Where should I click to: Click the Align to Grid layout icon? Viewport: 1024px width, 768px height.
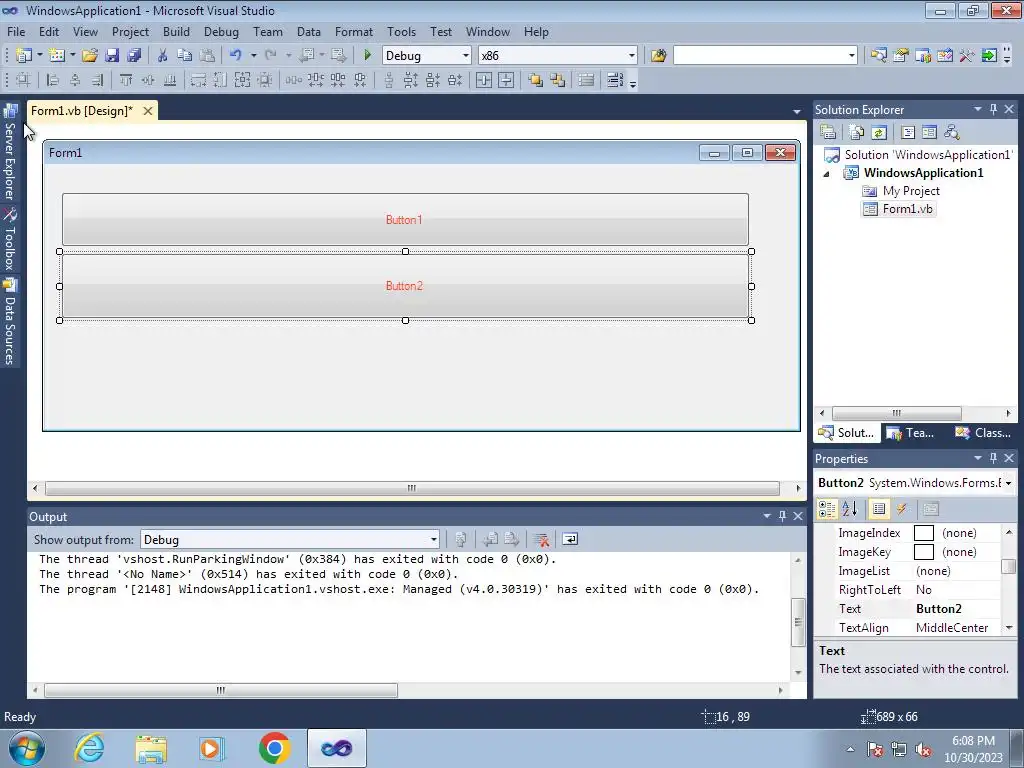[23, 80]
